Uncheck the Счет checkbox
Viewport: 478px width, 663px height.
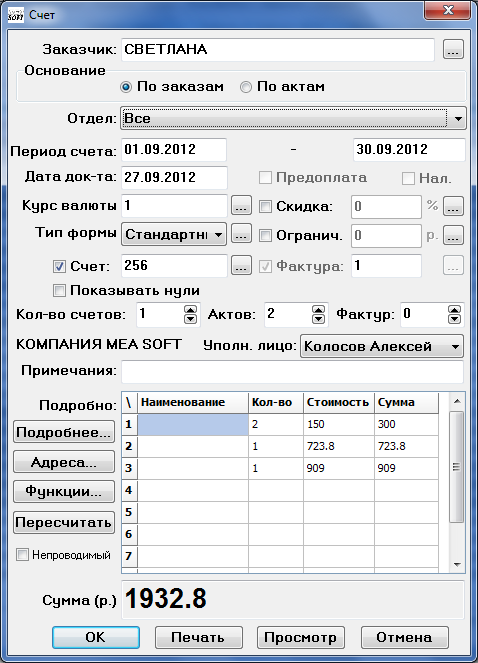[x=59, y=266]
